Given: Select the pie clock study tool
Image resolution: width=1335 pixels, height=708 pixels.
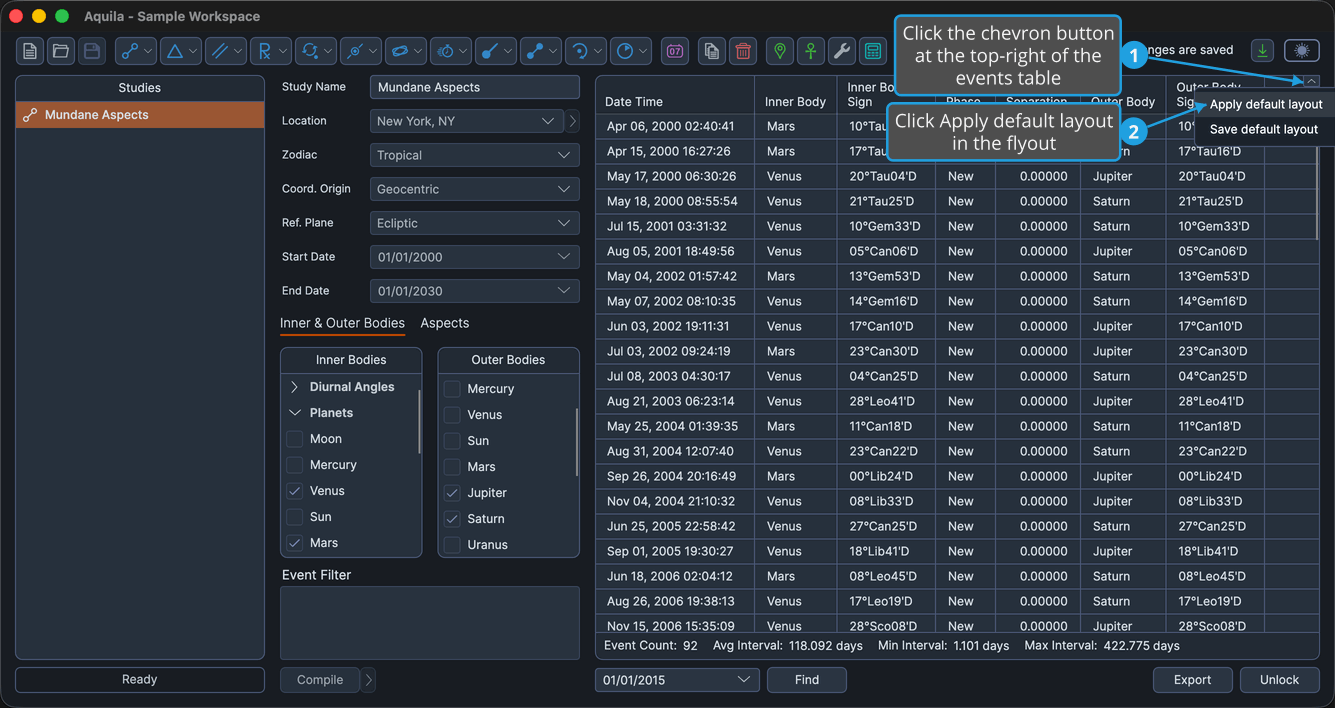Looking at the screenshot, I should 631,51.
